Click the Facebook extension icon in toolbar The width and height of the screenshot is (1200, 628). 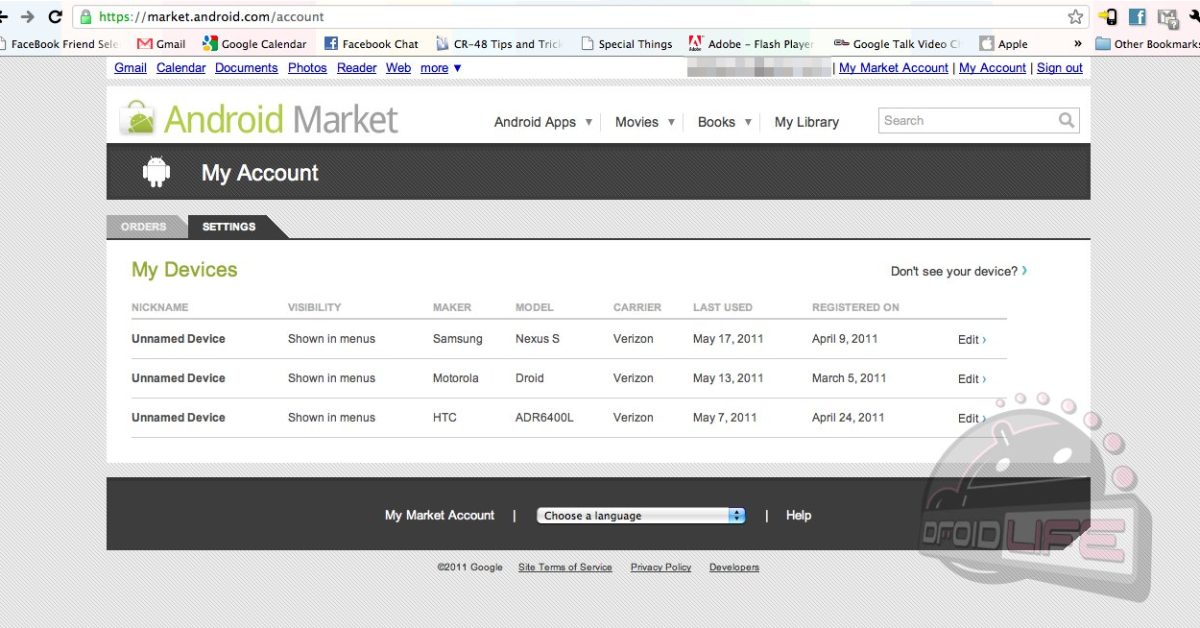1137,17
